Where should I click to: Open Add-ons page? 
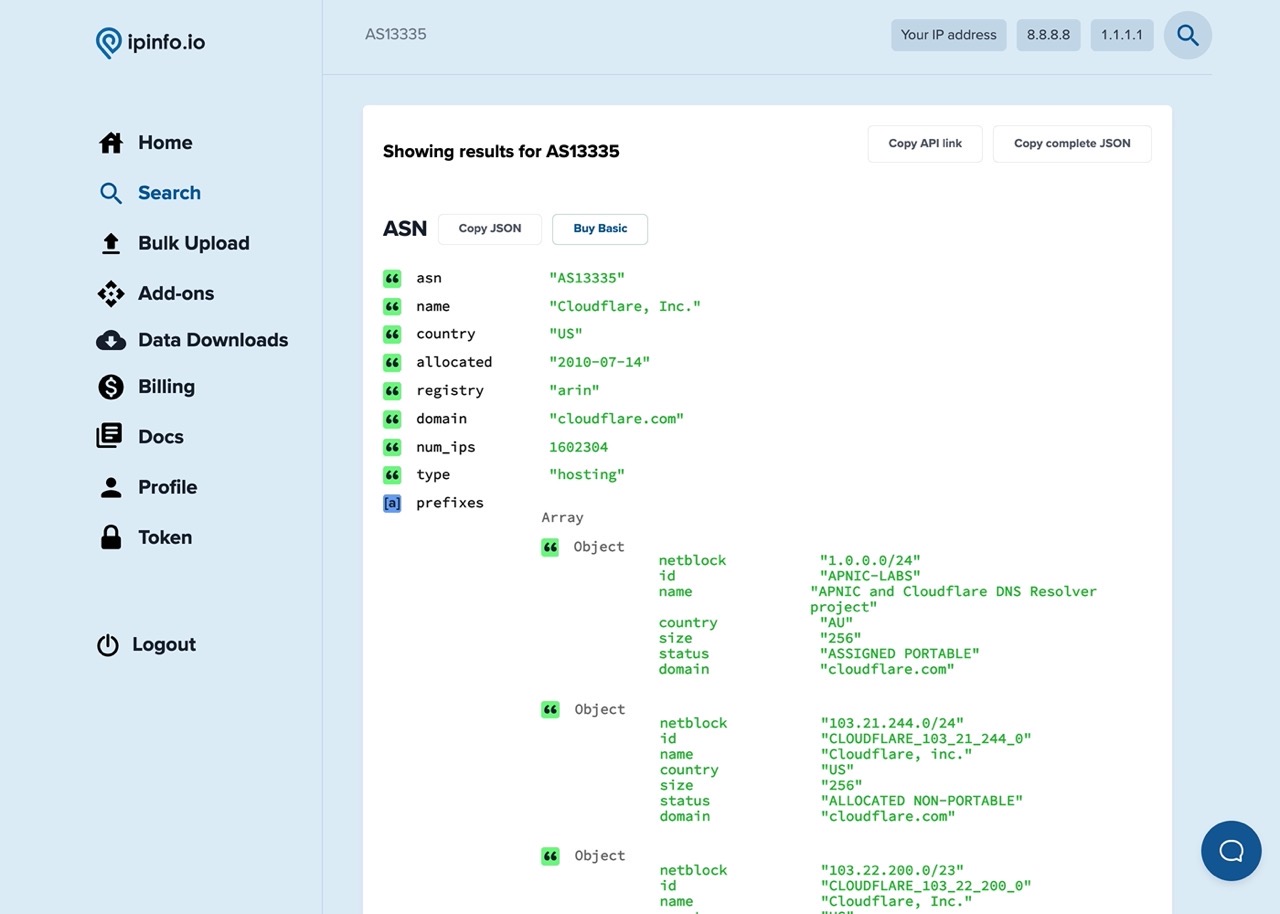click(x=176, y=293)
